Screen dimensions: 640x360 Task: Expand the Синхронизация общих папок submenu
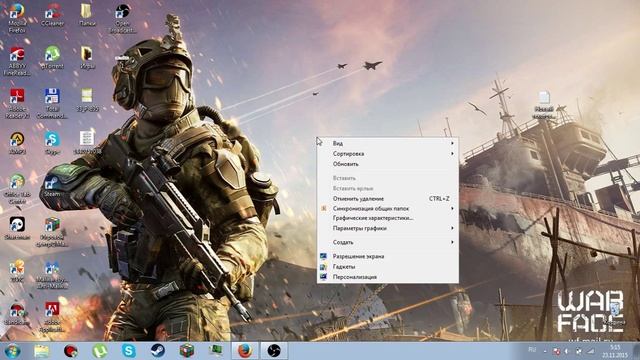click(x=387, y=209)
